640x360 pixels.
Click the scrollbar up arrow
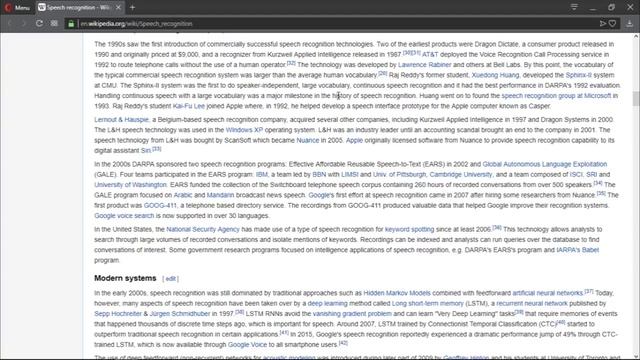[636, 37]
